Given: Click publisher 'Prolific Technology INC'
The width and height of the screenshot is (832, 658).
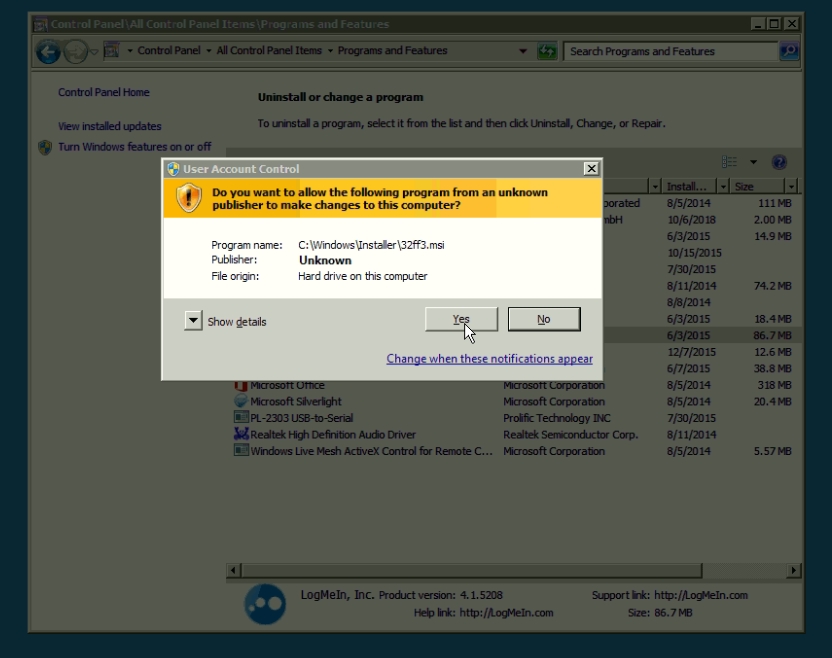Looking at the screenshot, I should click(x=557, y=418).
